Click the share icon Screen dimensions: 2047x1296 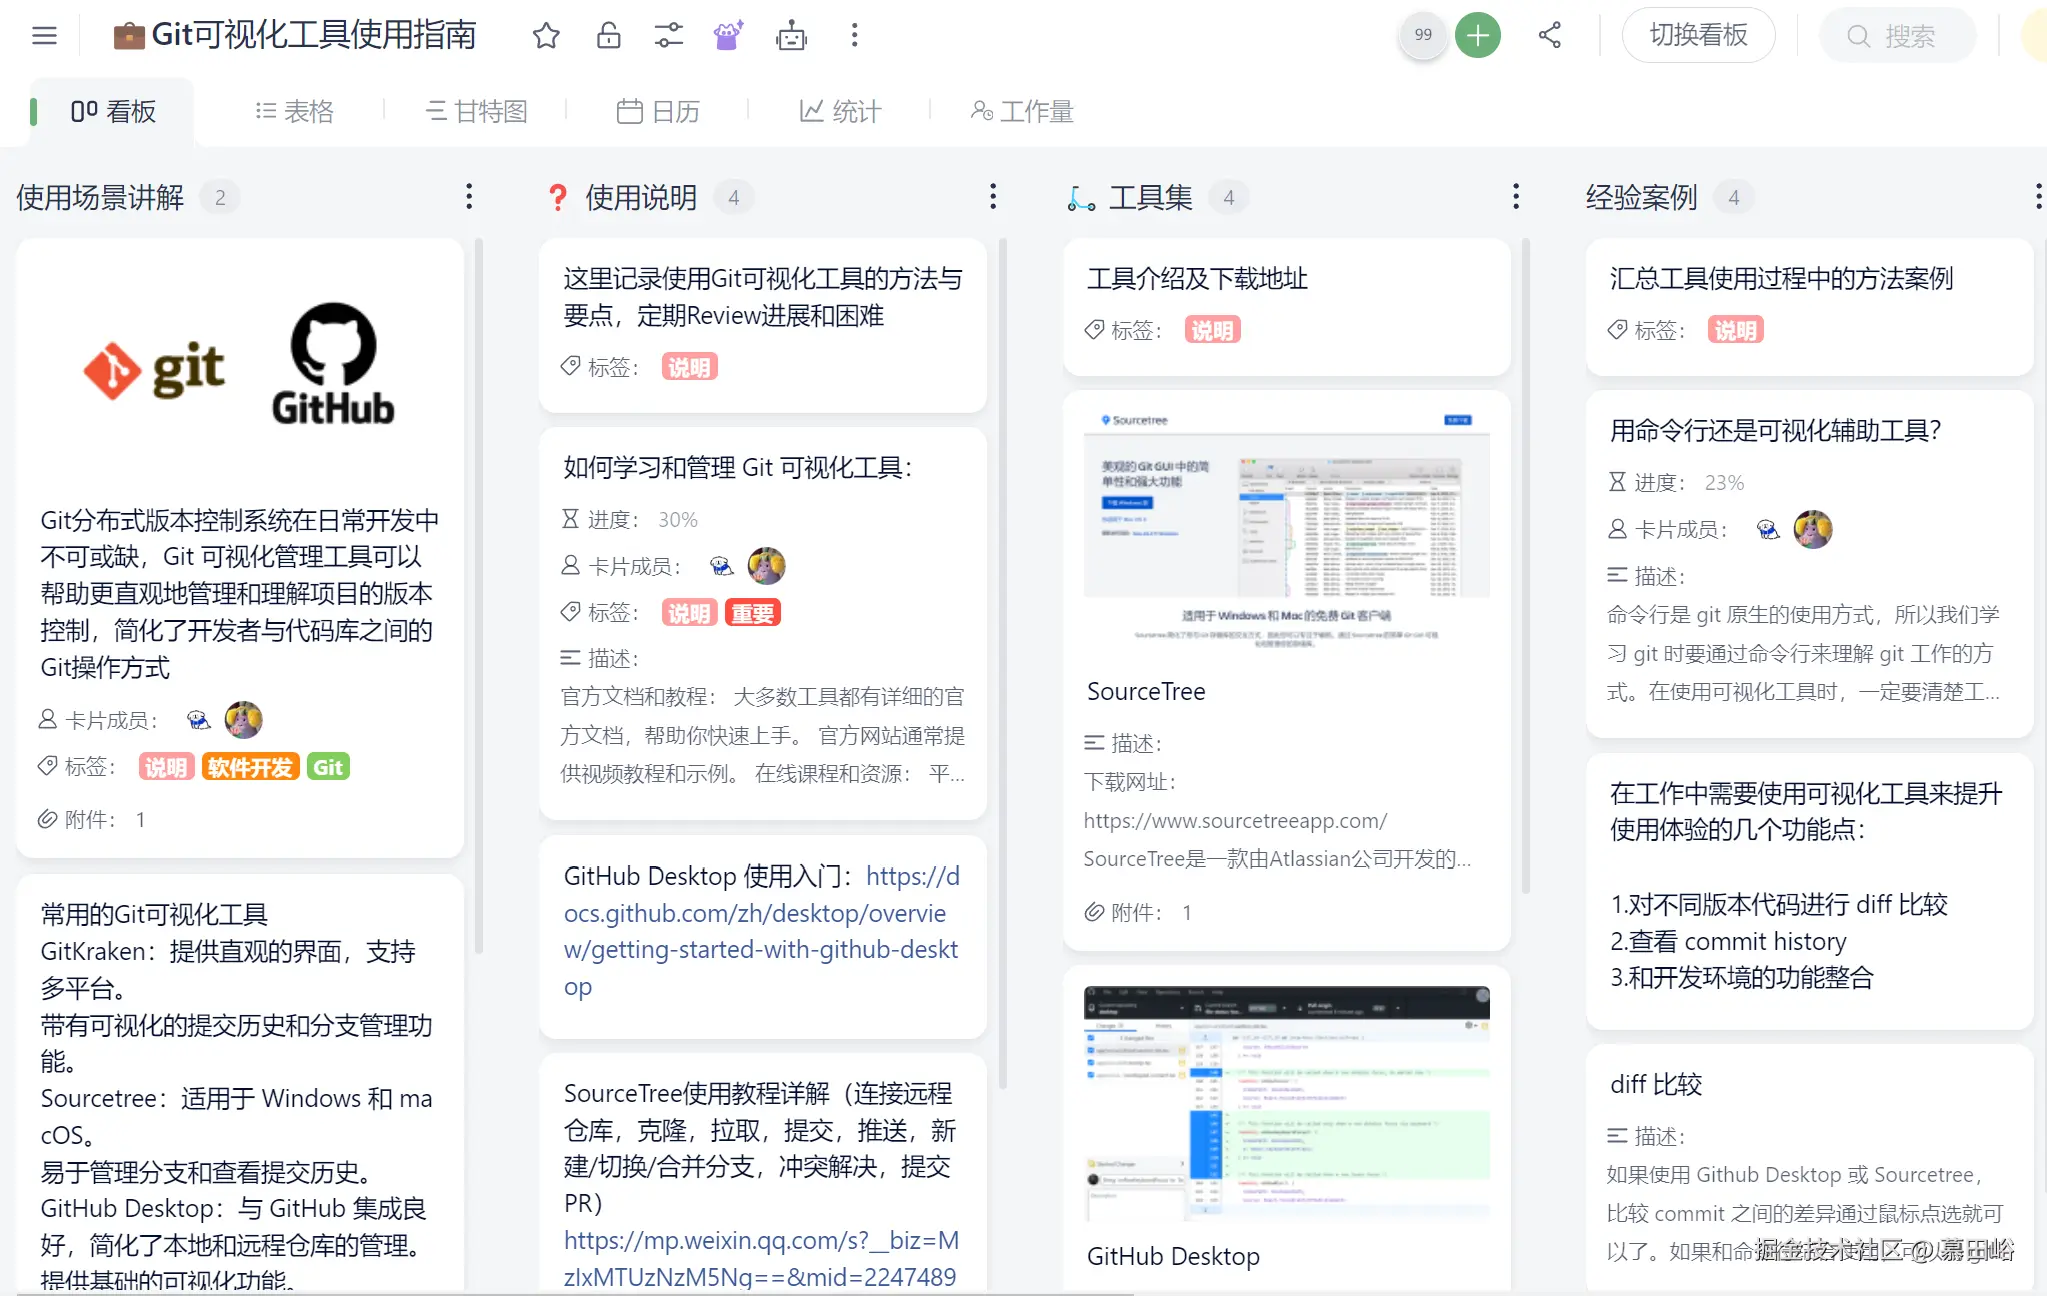1550,36
